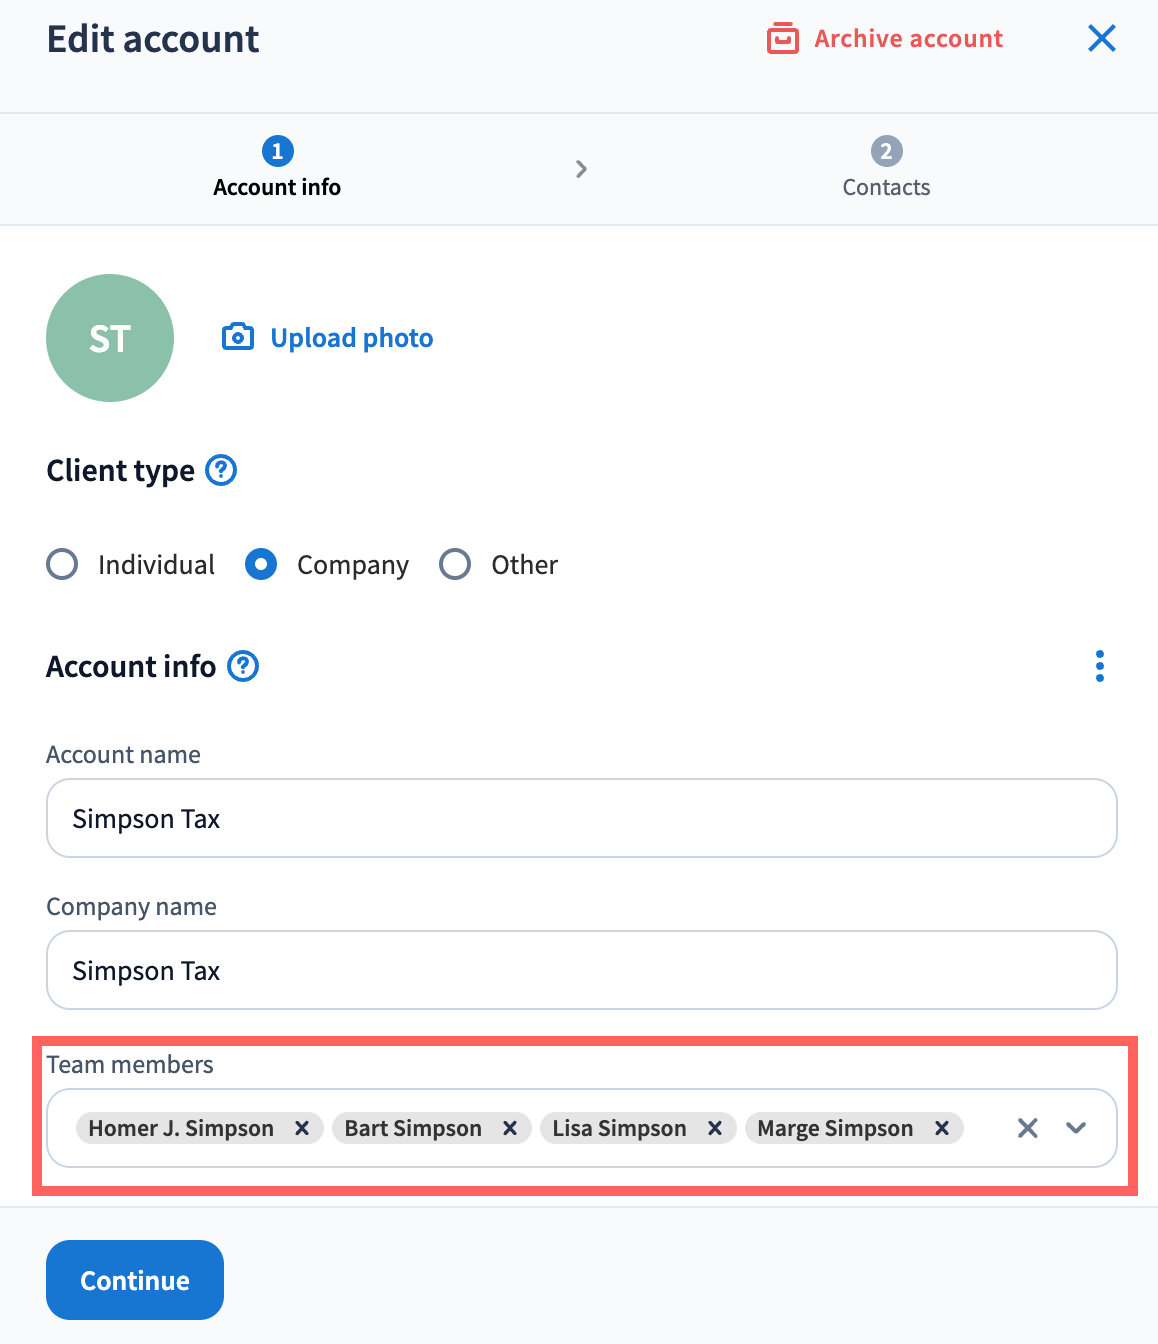The width and height of the screenshot is (1158, 1344).
Task: Remove Homer J. Simpson from team members
Action: 301,1128
